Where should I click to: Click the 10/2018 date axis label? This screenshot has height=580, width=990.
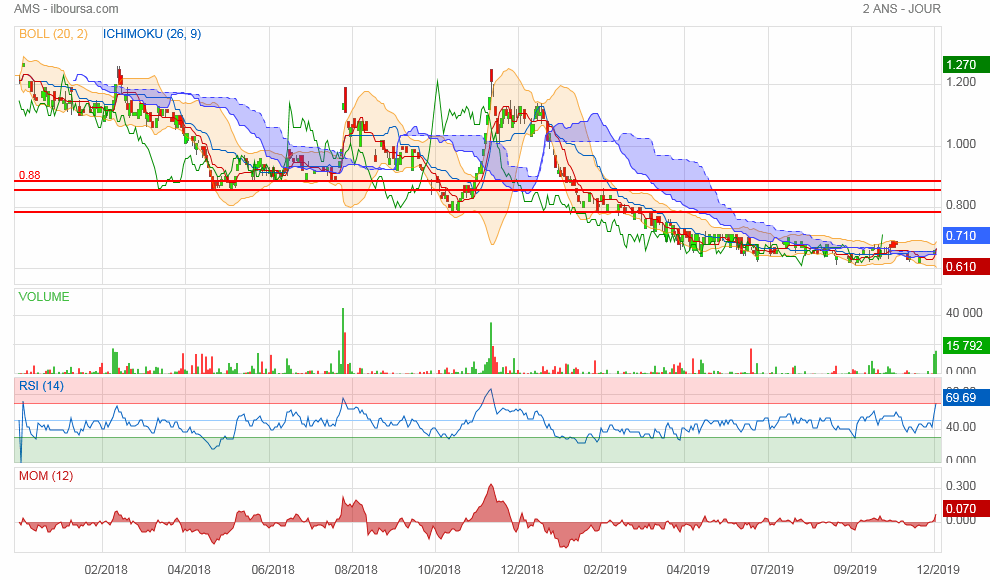tap(439, 569)
